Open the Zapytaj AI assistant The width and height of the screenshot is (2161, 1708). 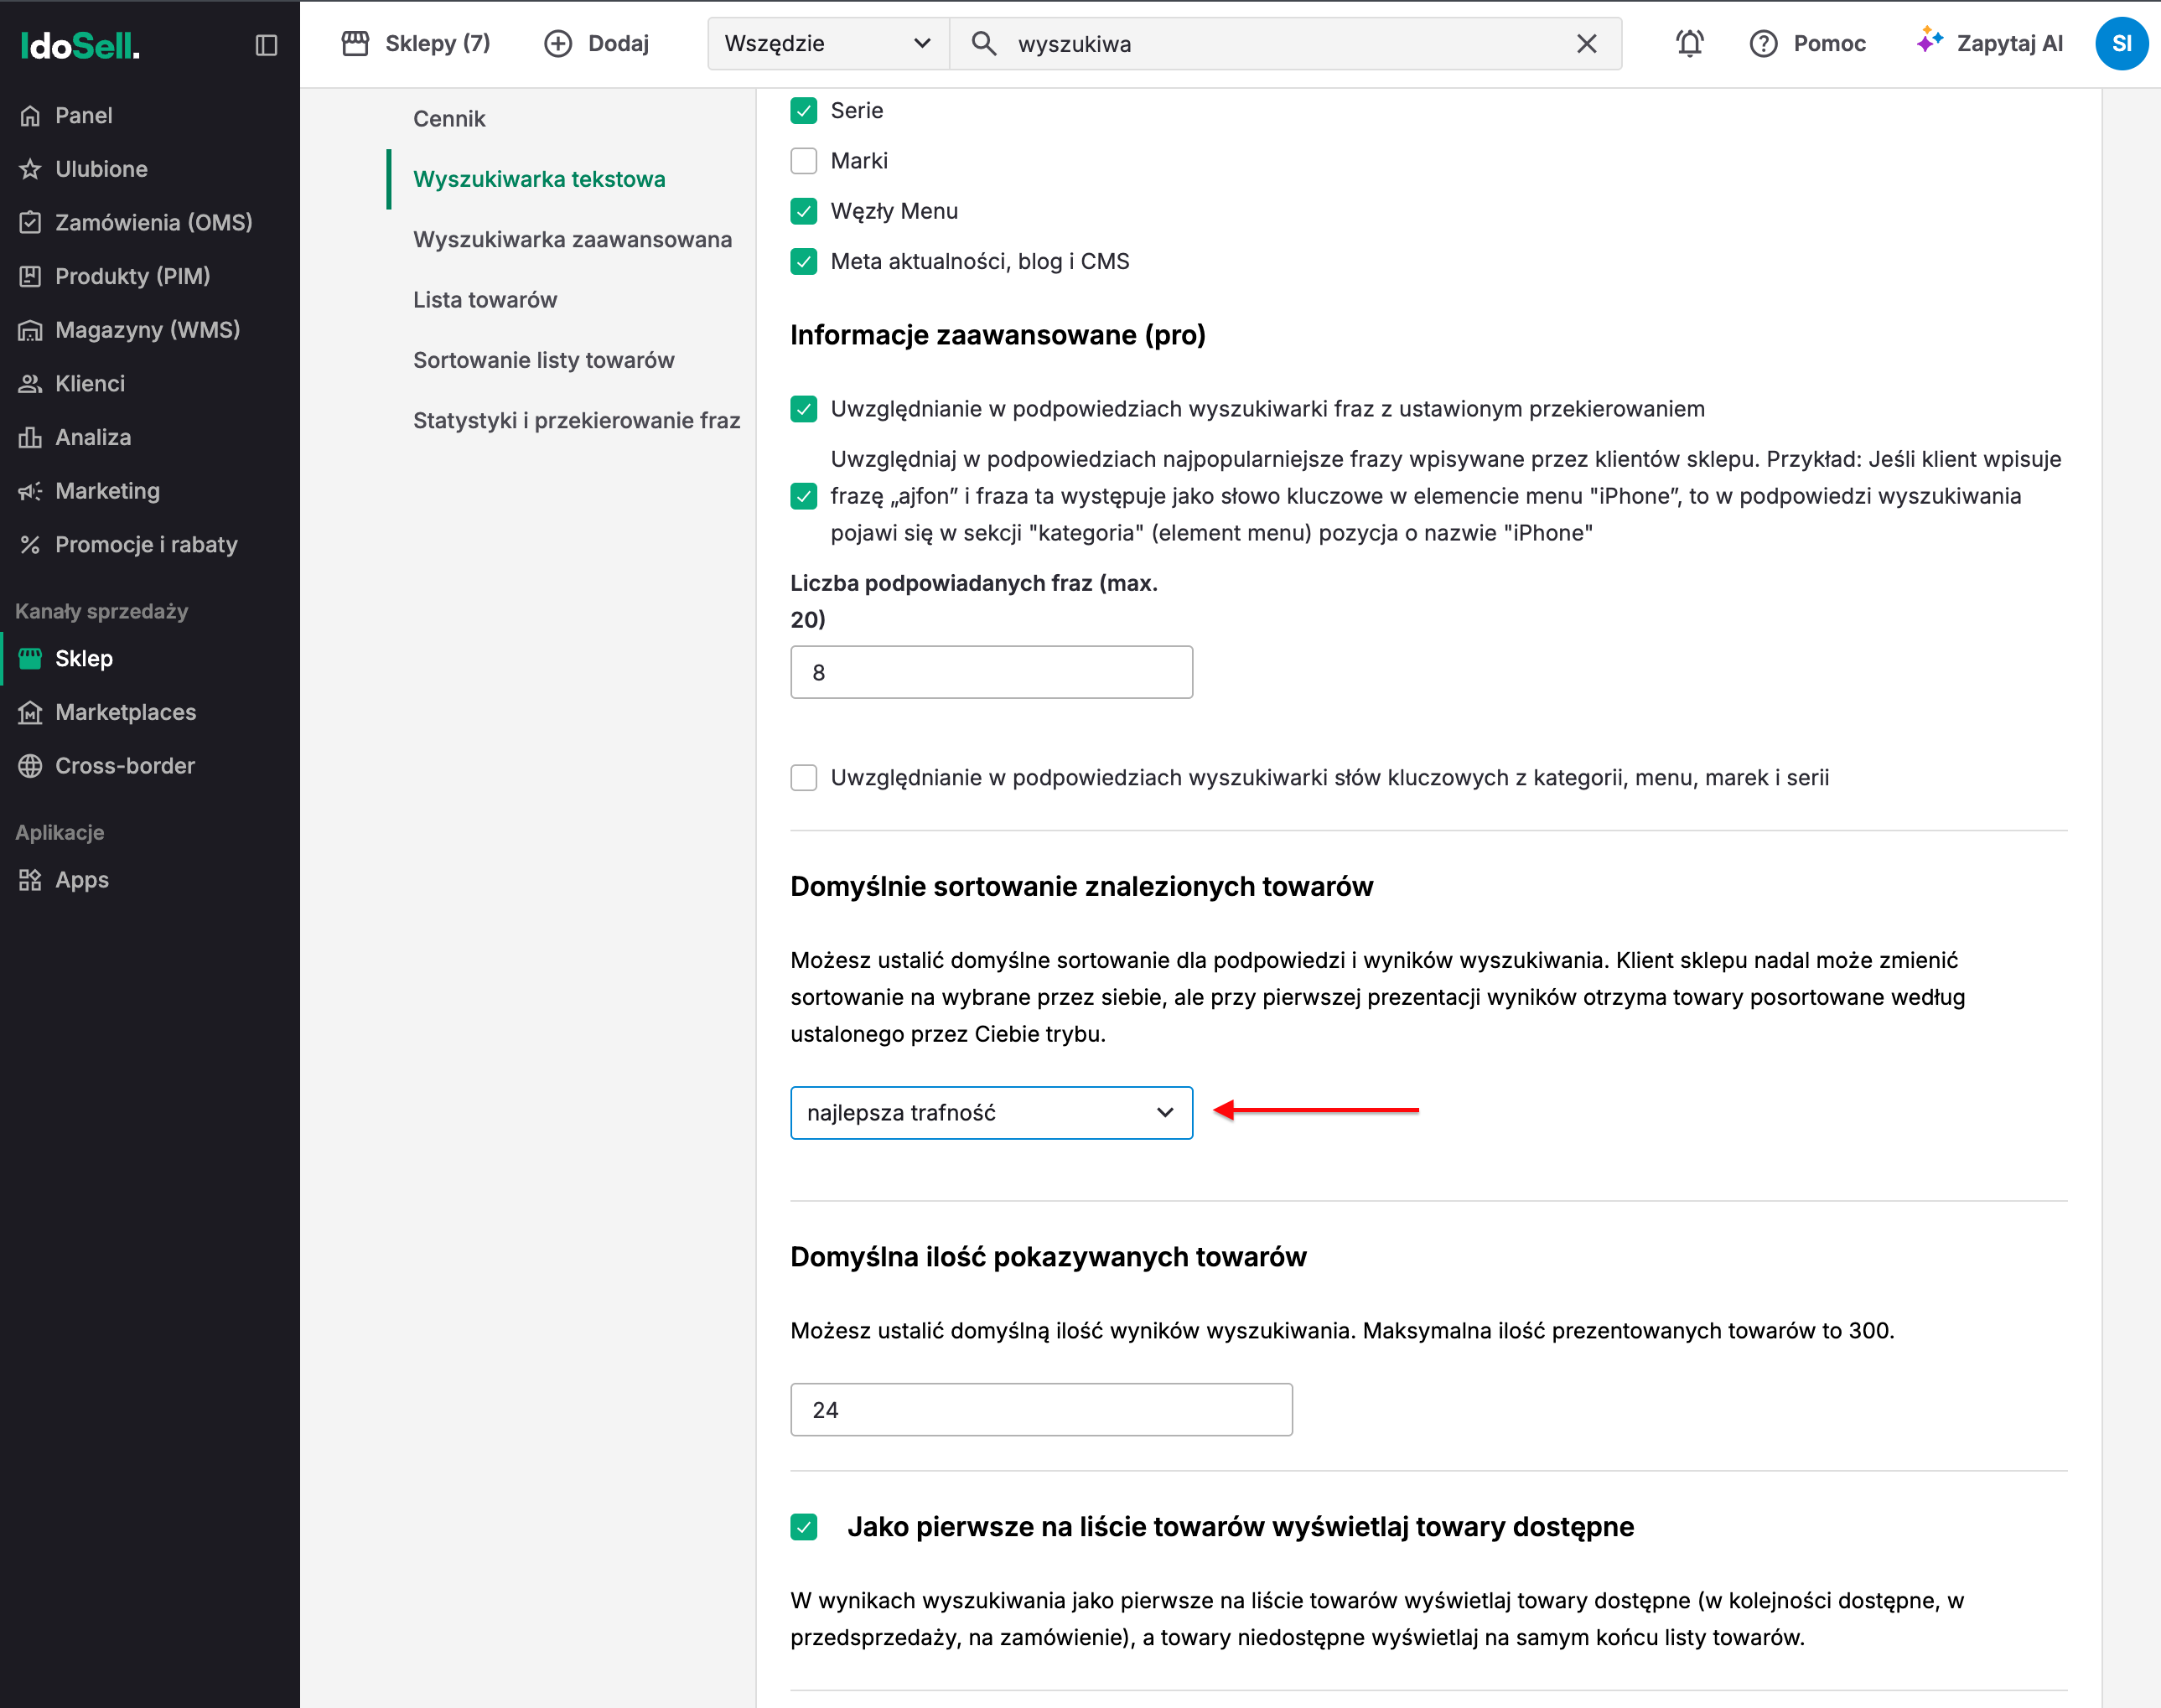[x=1989, y=44]
